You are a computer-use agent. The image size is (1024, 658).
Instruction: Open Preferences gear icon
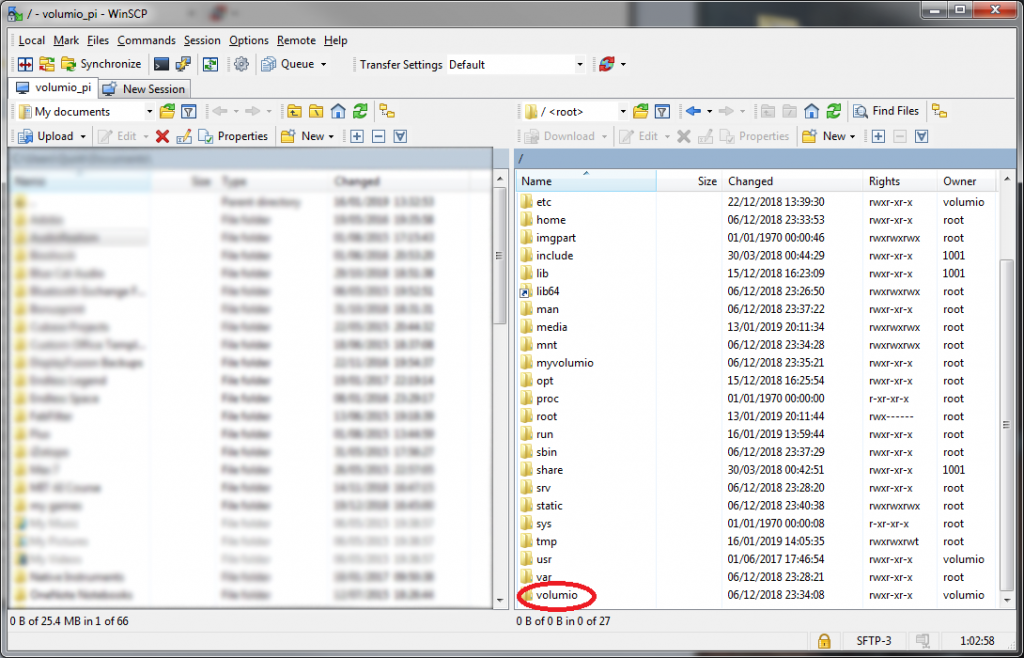click(x=241, y=64)
